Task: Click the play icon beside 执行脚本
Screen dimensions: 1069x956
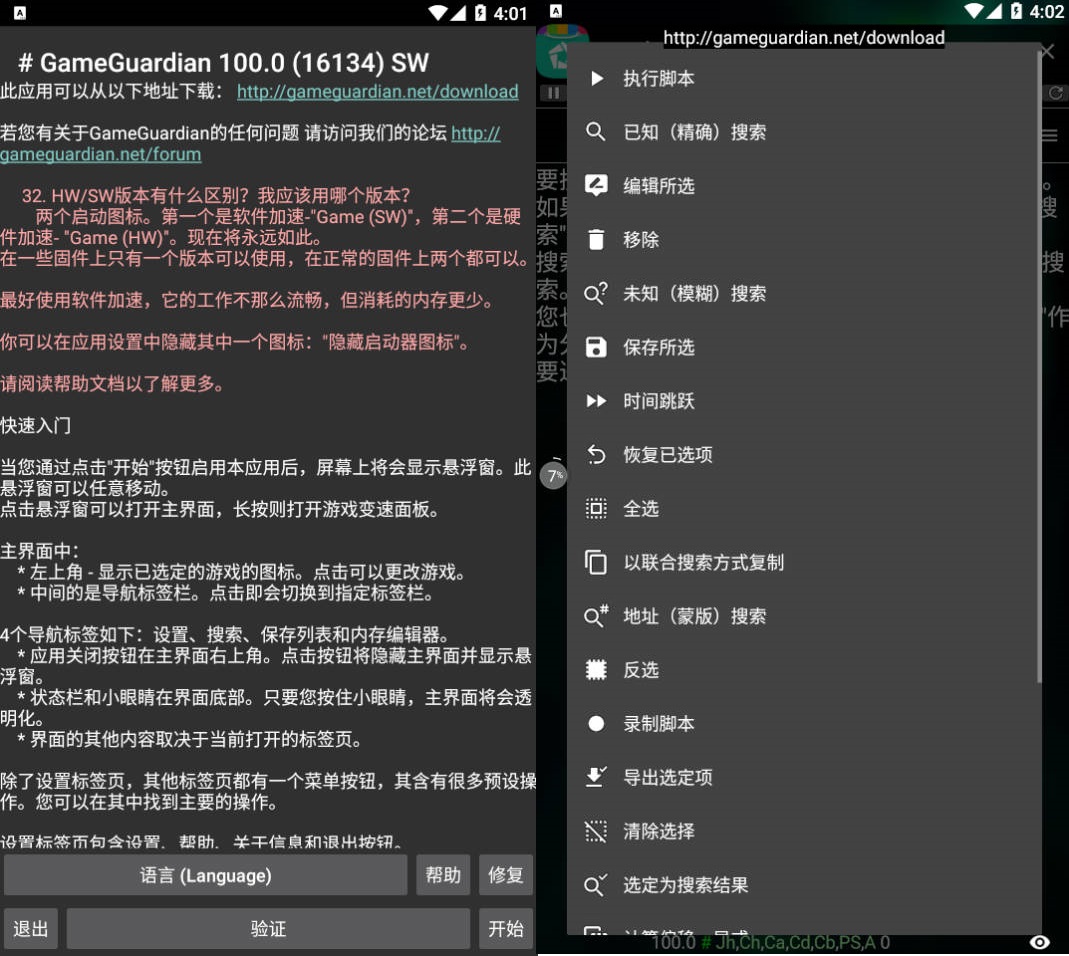Action: click(597, 78)
